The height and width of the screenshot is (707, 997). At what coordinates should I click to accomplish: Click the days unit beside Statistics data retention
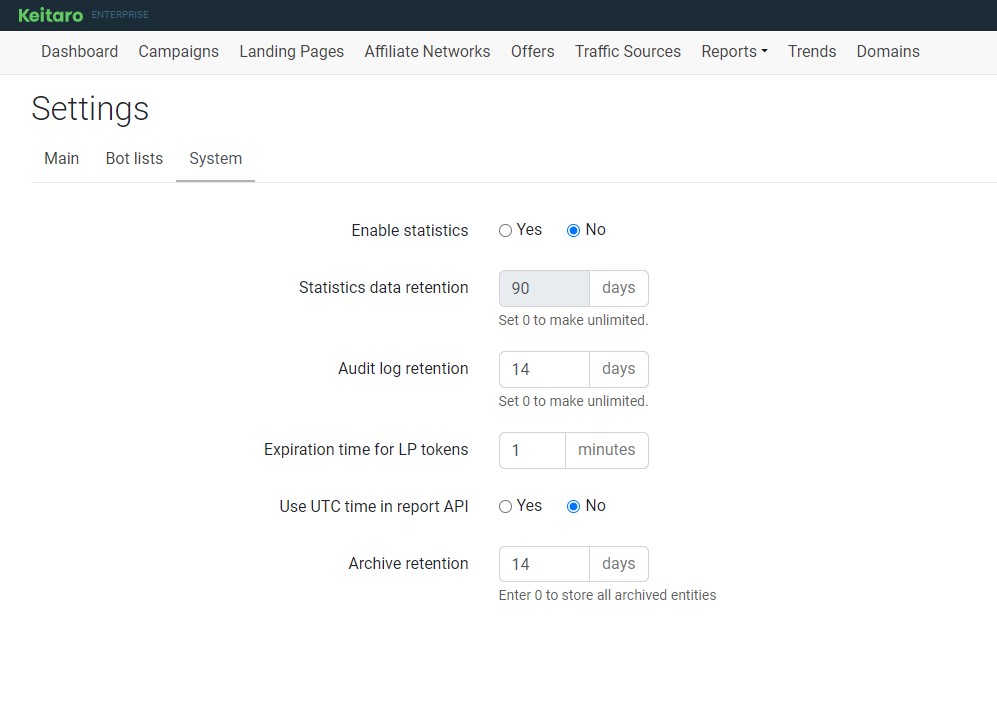pos(619,288)
